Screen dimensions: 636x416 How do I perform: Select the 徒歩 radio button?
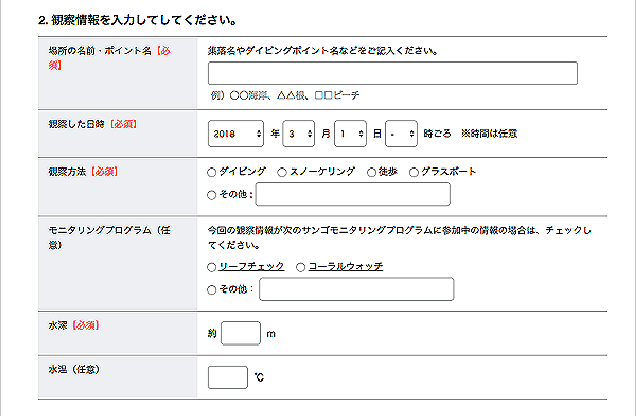pyautogui.click(x=372, y=172)
